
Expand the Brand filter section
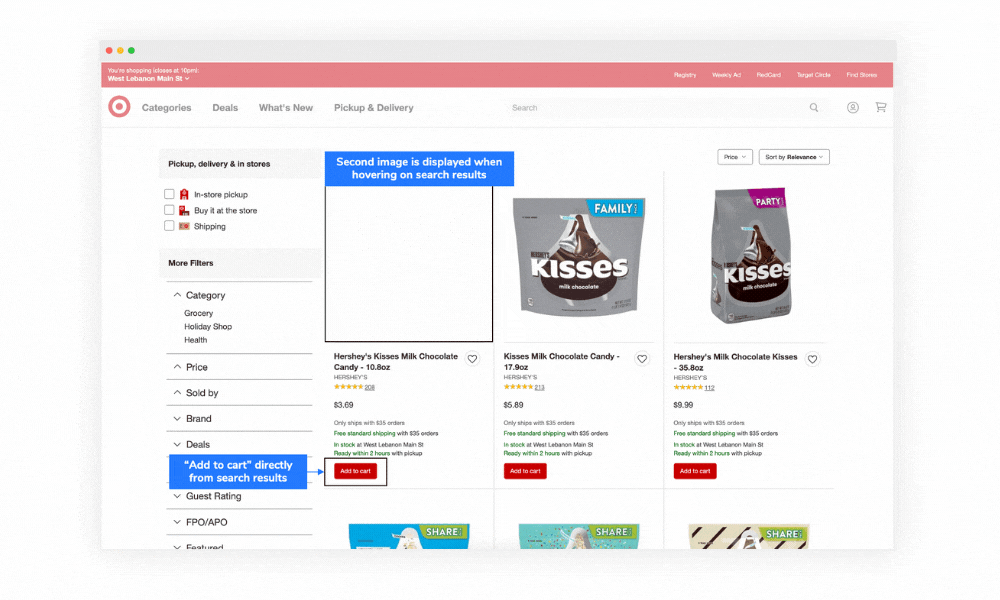coord(177,419)
